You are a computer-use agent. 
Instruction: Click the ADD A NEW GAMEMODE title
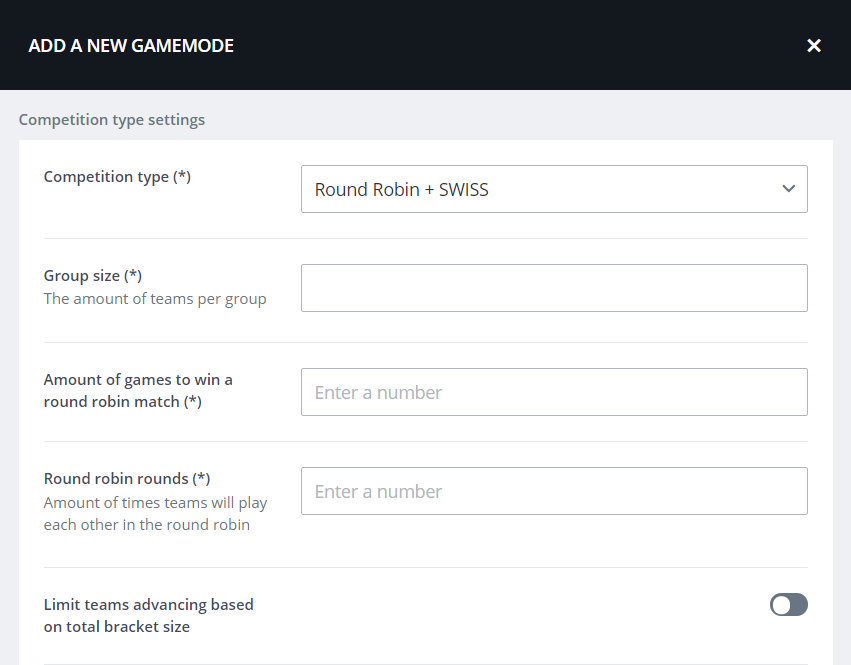(x=131, y=45)
